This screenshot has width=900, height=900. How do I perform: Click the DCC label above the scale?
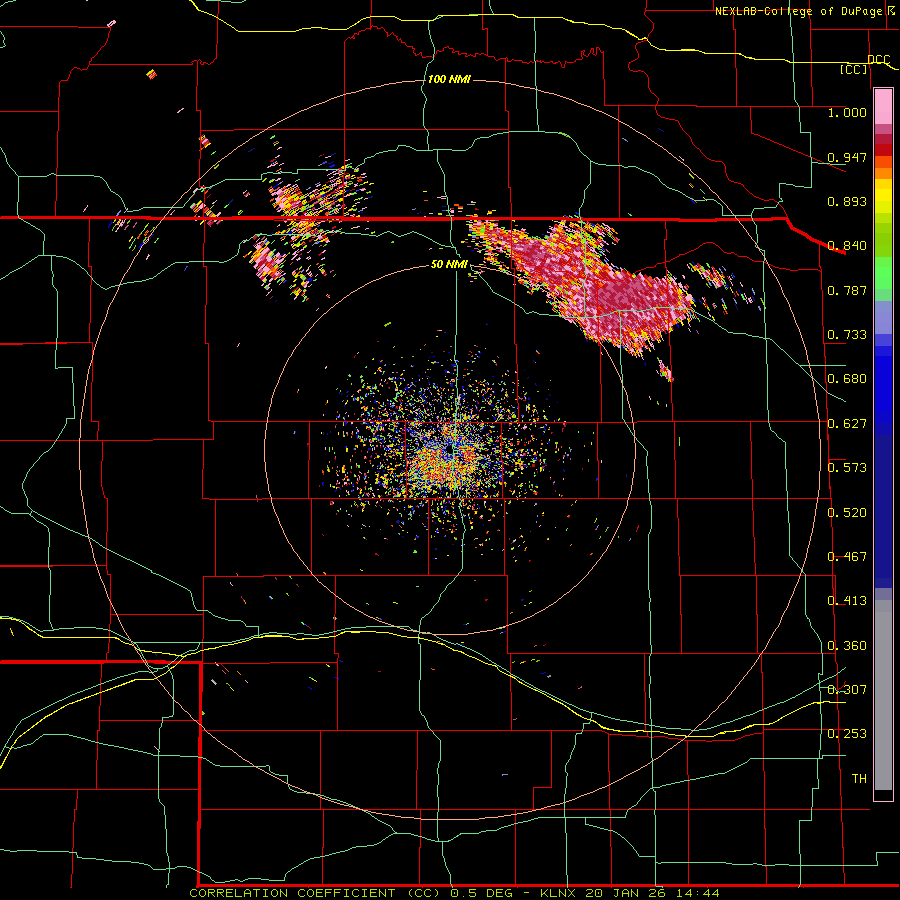point(878,60)
